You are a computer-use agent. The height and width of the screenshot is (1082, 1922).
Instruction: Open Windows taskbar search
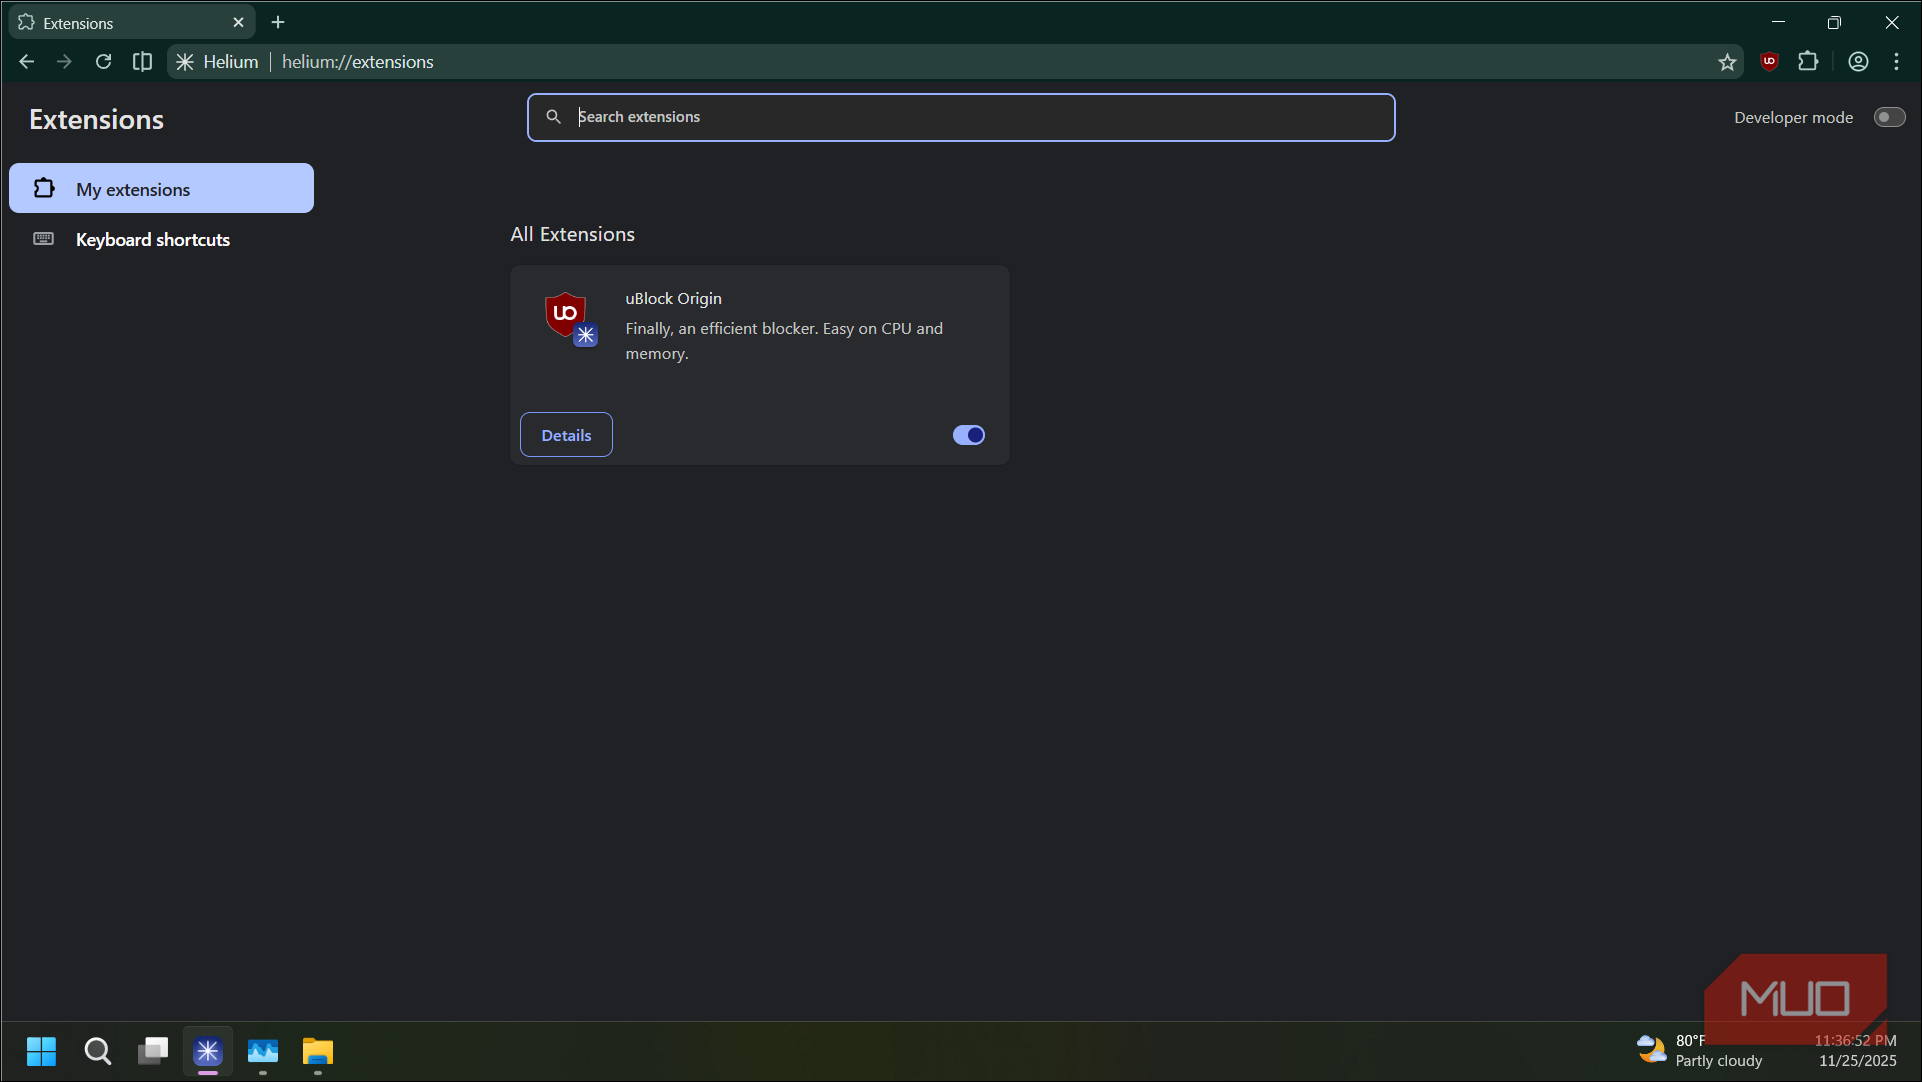(97, 1051)
